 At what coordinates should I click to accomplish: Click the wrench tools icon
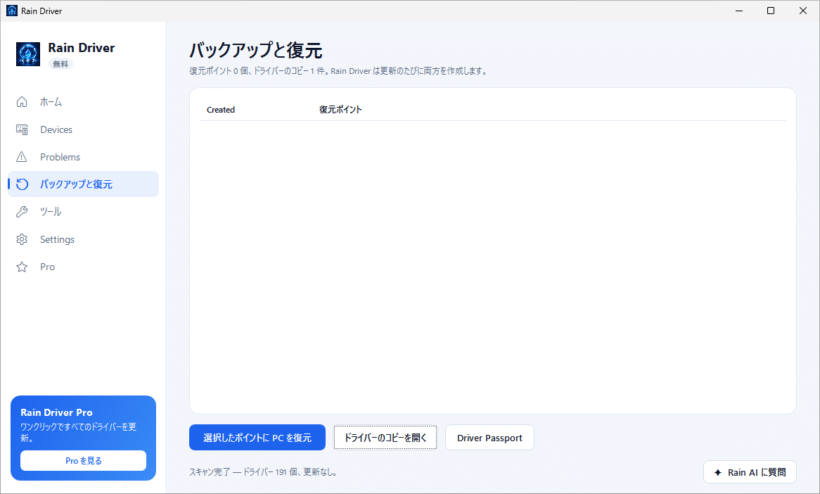click(x=21, y=212)
